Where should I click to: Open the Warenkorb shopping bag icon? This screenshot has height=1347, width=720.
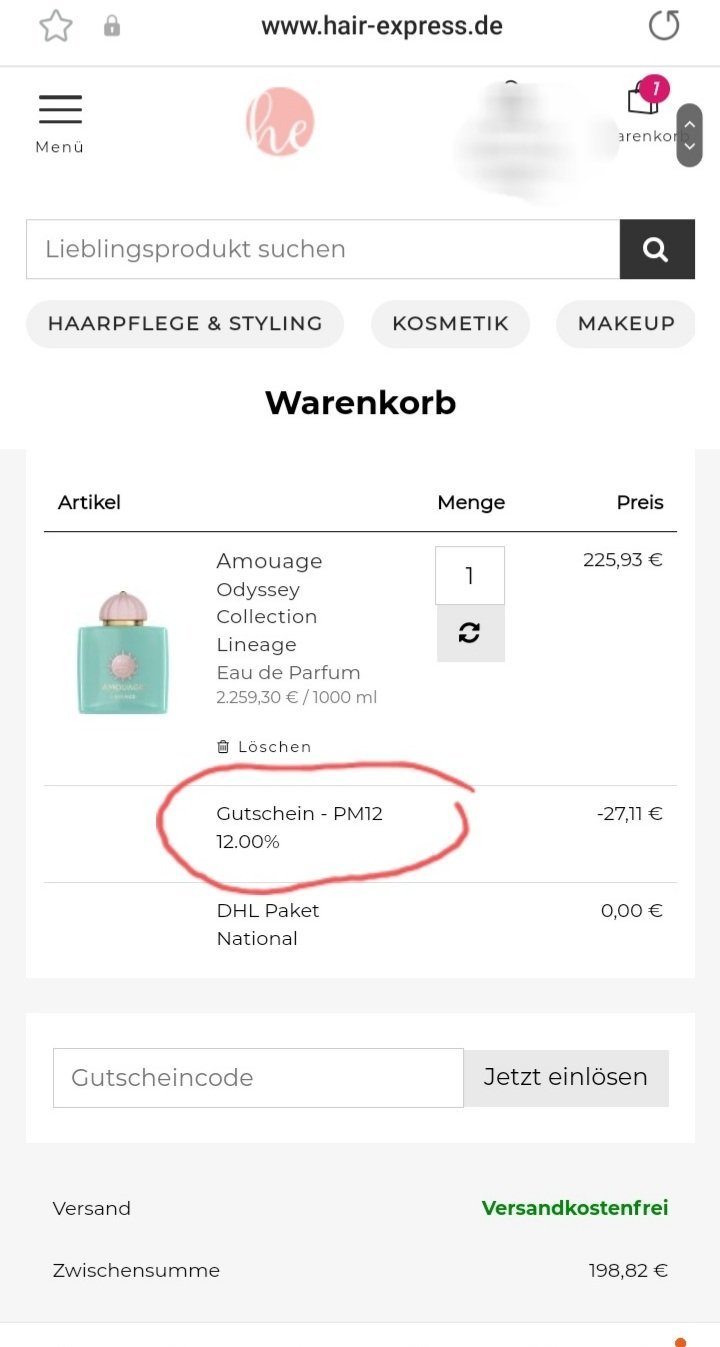pyautogui.click(x=644, y=100)
